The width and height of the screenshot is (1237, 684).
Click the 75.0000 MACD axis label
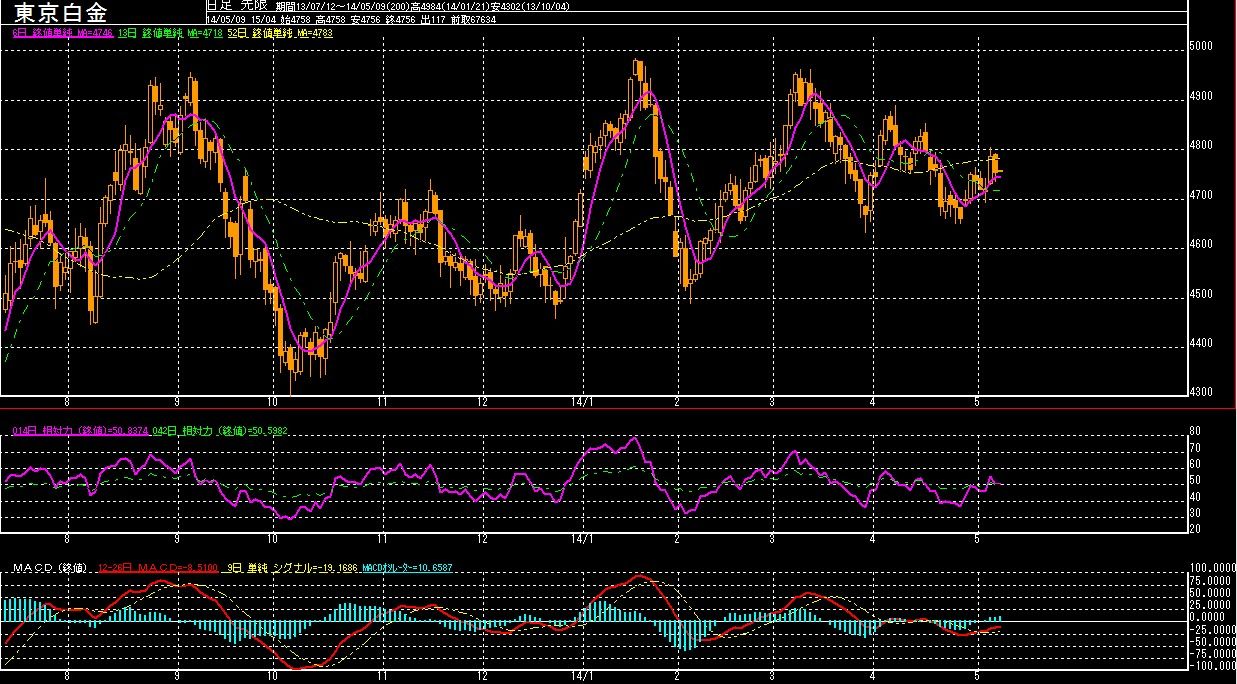[1209, 580]
